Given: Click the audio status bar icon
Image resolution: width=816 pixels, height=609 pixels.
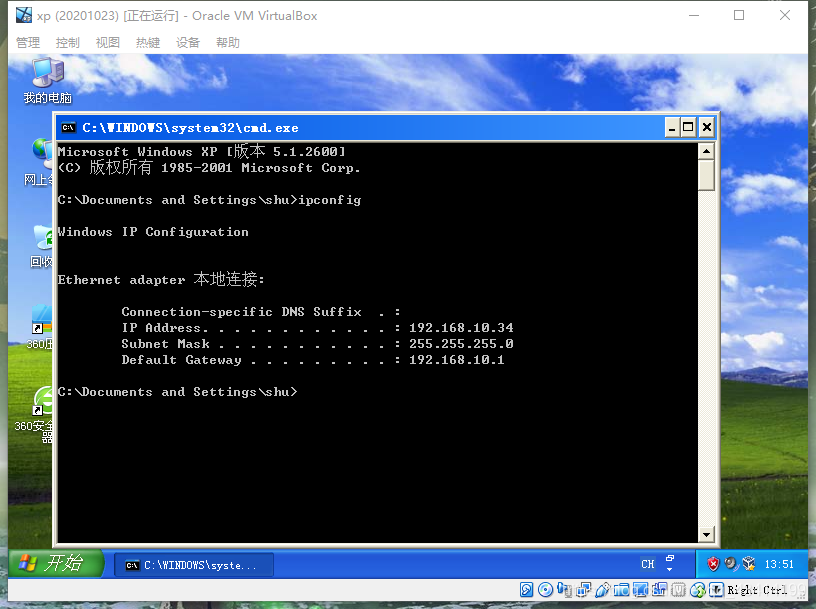Looking at the screenshot, I should (x=565, y=589).
